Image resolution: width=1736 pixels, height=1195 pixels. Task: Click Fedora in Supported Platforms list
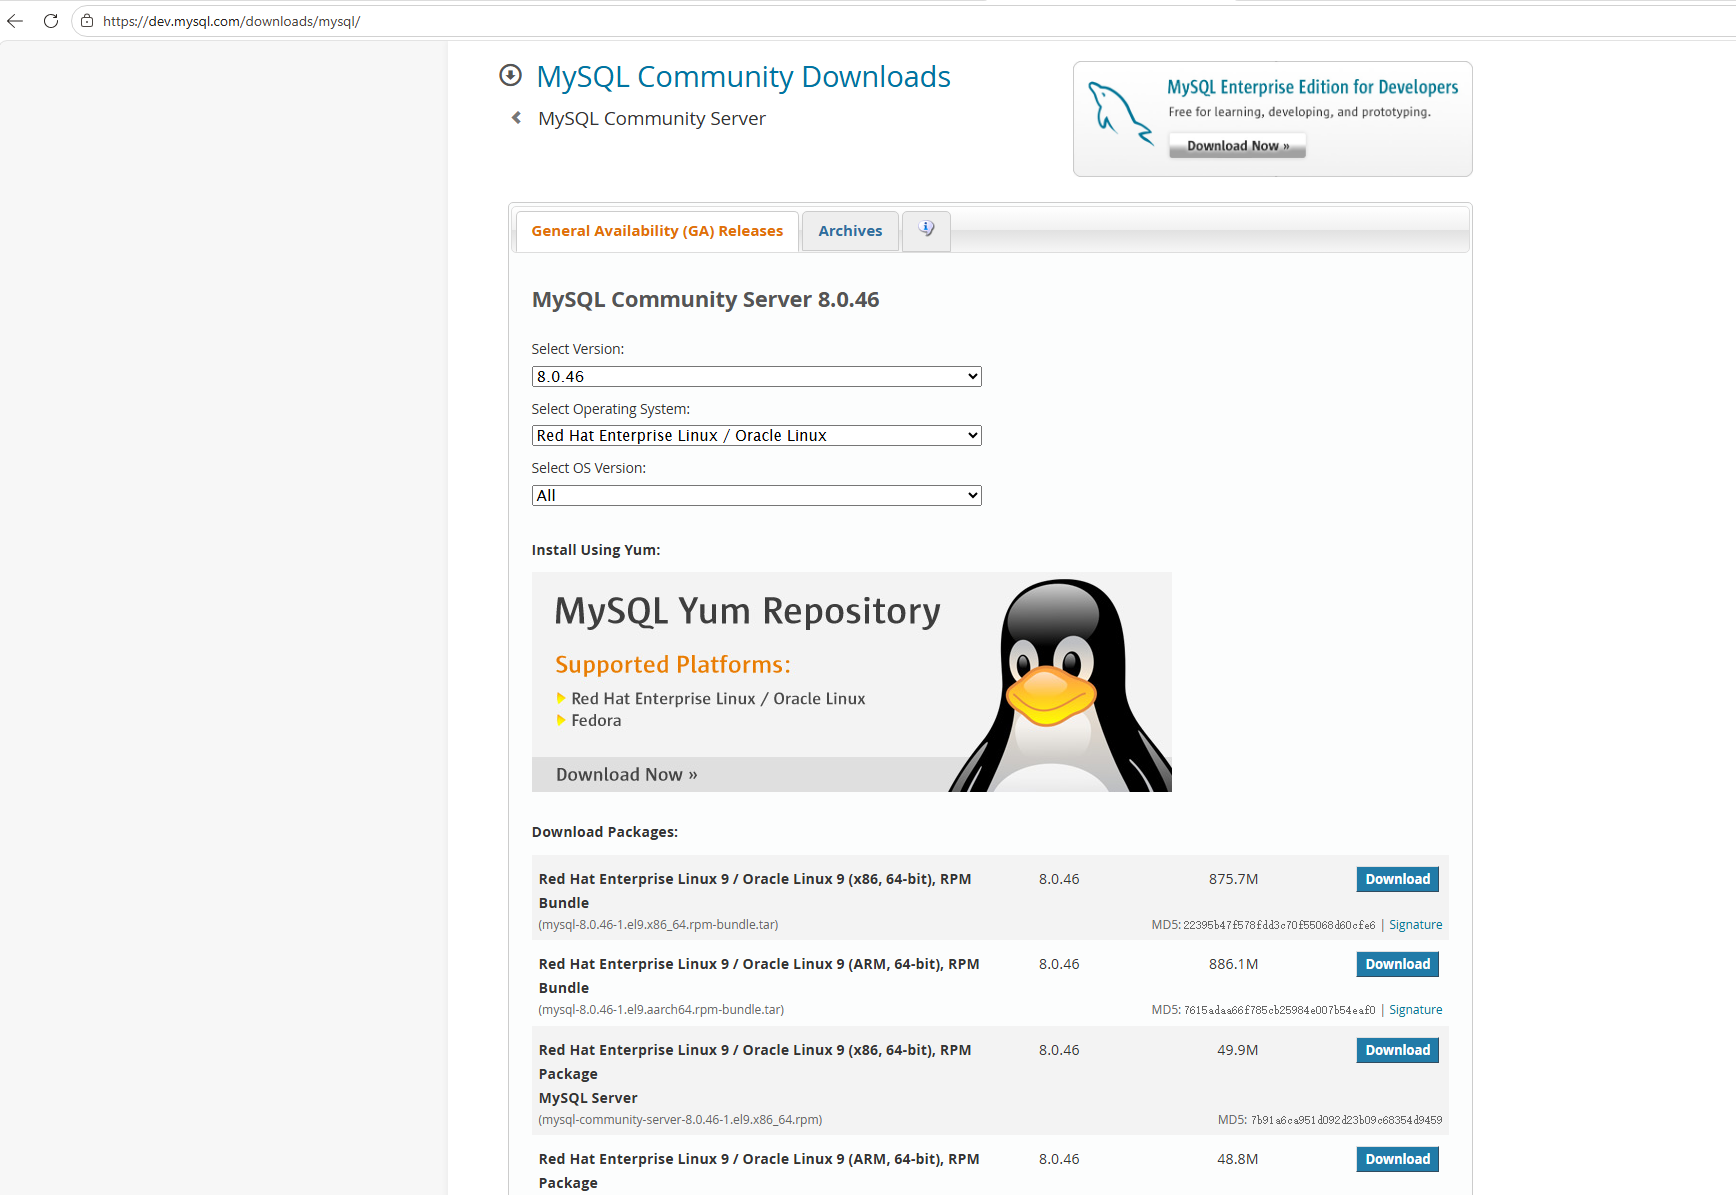click(596, 721)
